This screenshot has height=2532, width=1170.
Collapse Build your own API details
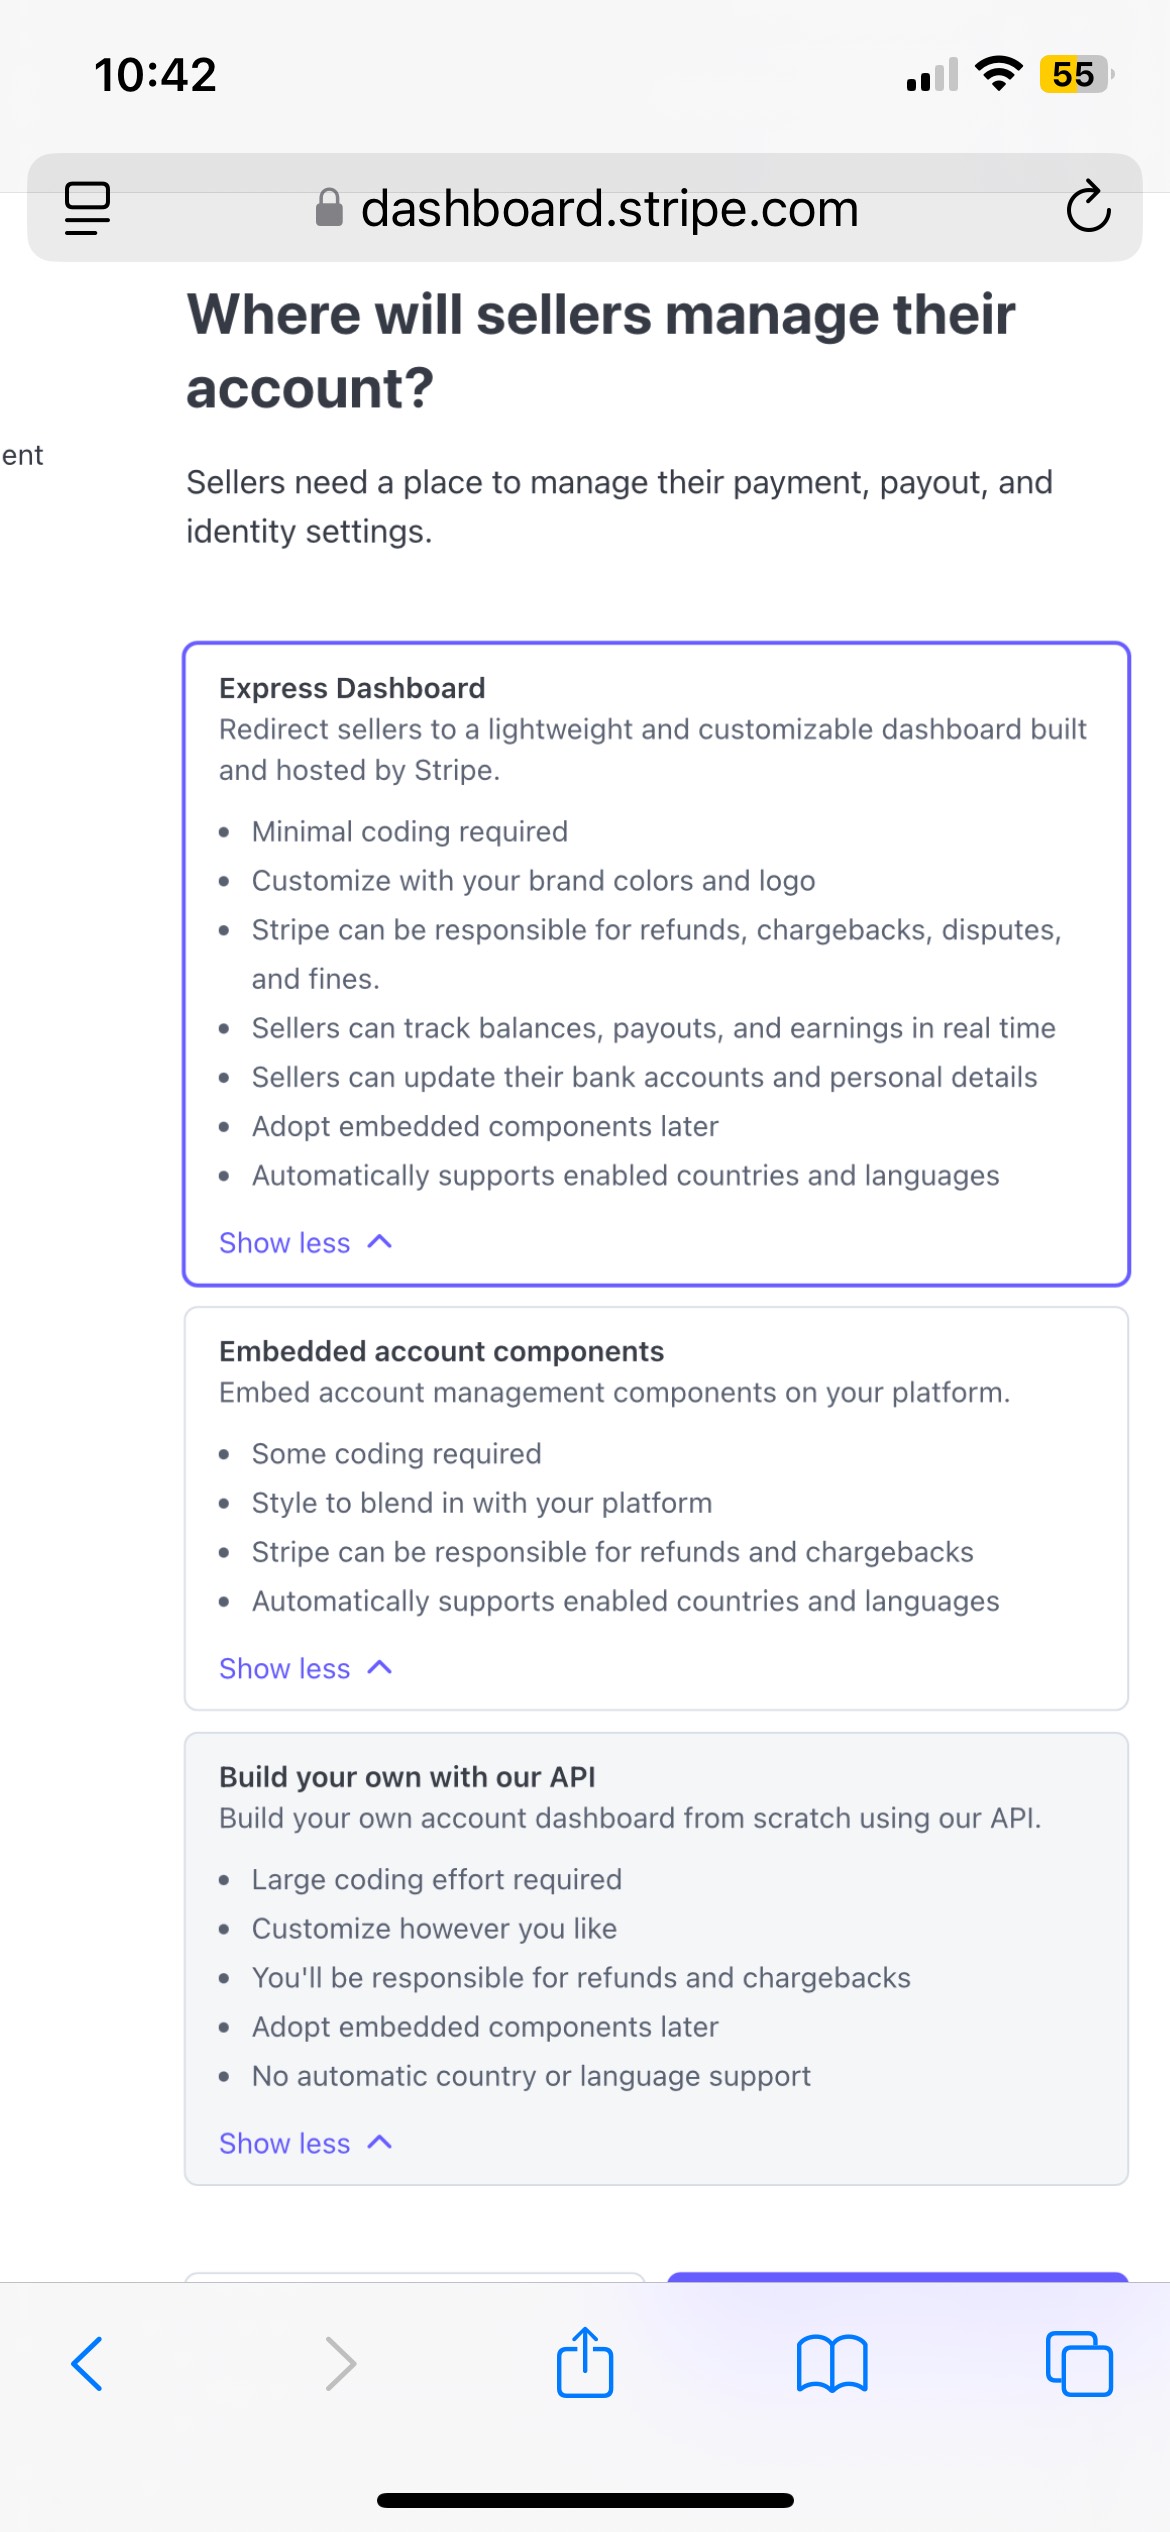304,2144
